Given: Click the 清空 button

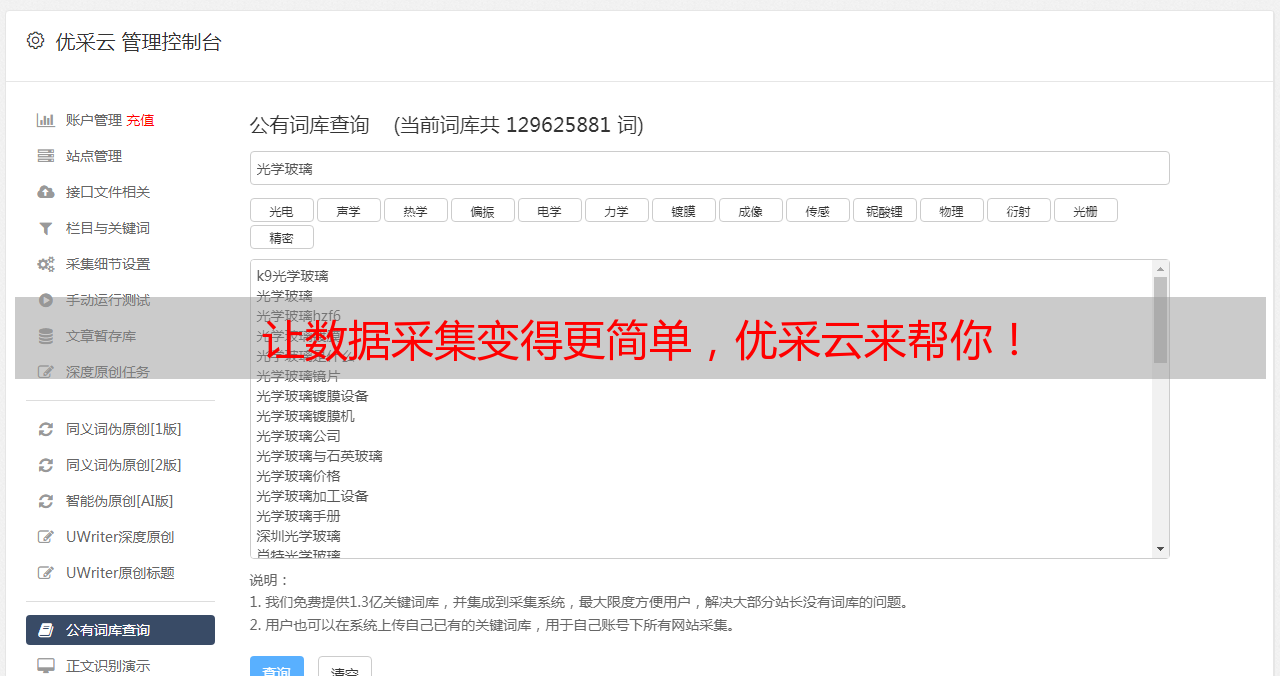Looking at the screenshot, I should pyautogui.click(x=345, y=669).
